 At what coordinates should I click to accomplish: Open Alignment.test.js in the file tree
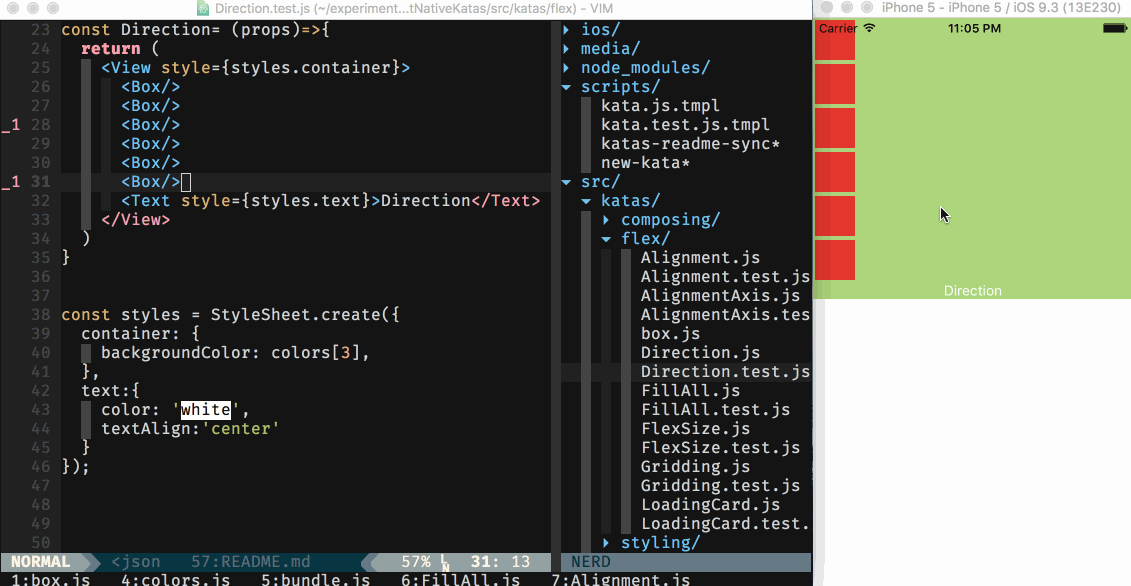coord(725,276)
